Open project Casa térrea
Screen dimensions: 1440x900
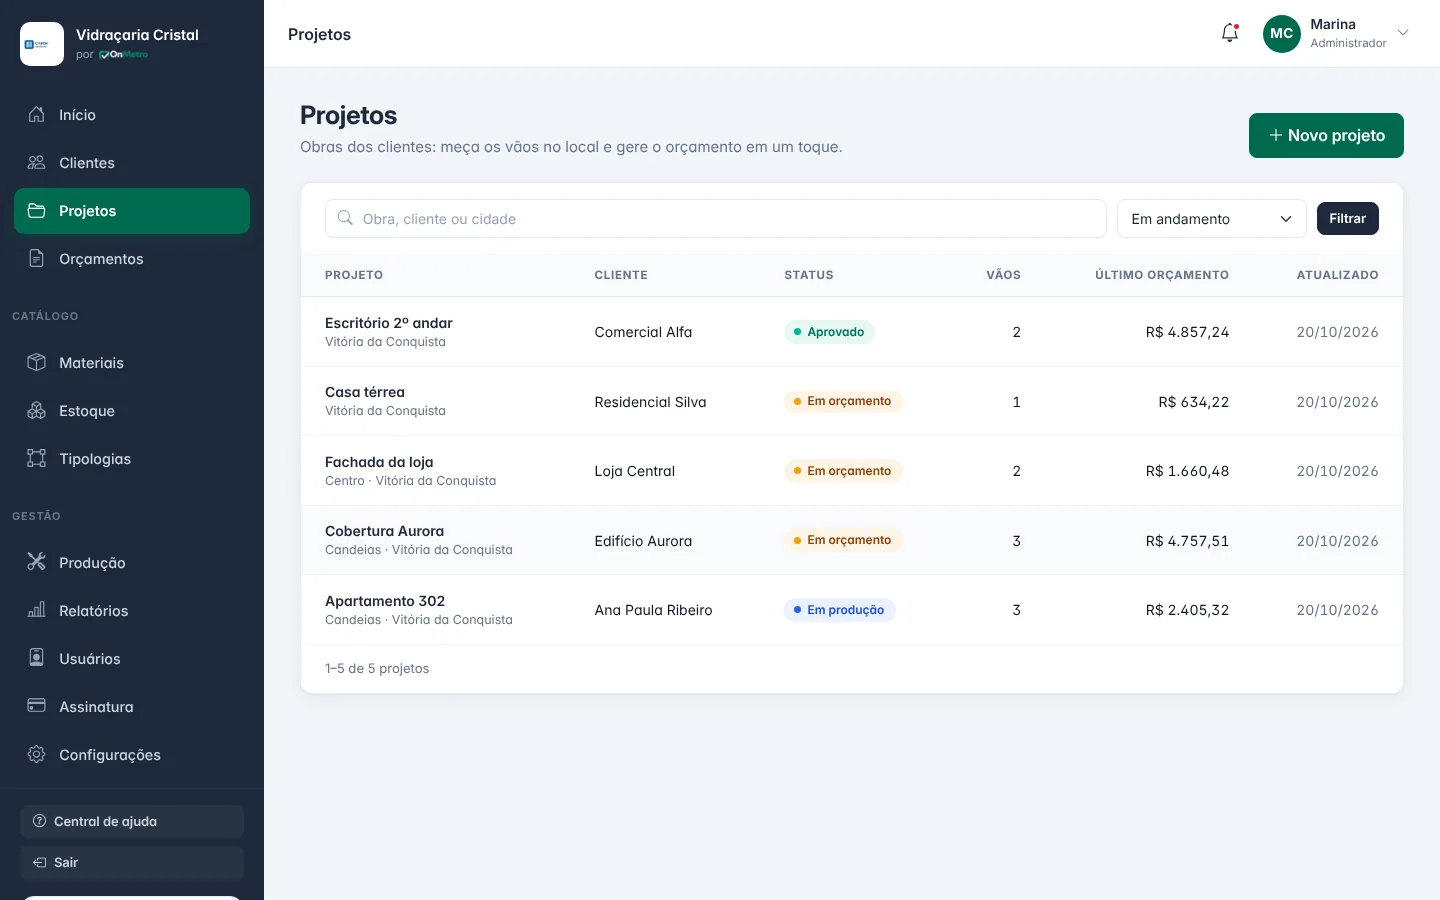point(365,392)
